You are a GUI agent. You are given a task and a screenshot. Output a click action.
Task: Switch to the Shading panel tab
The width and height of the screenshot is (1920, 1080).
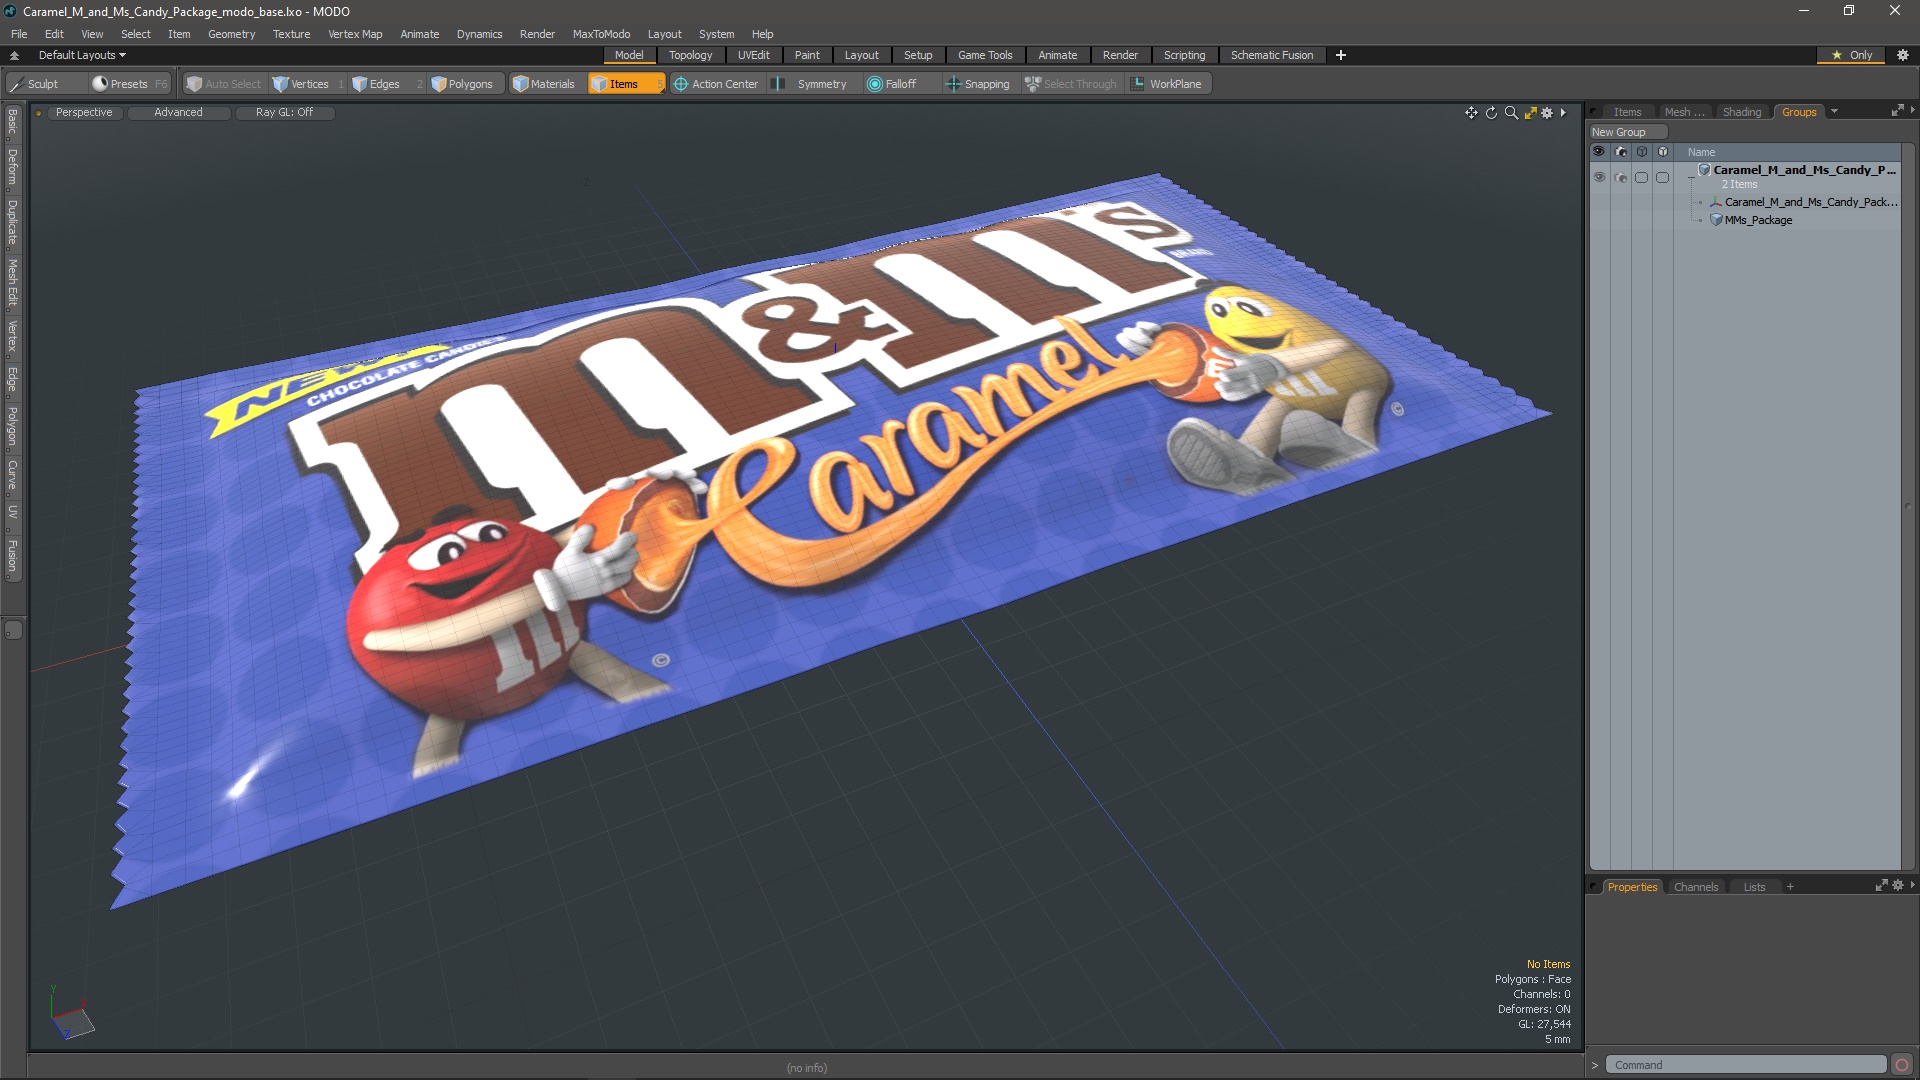coord(1741,112)
